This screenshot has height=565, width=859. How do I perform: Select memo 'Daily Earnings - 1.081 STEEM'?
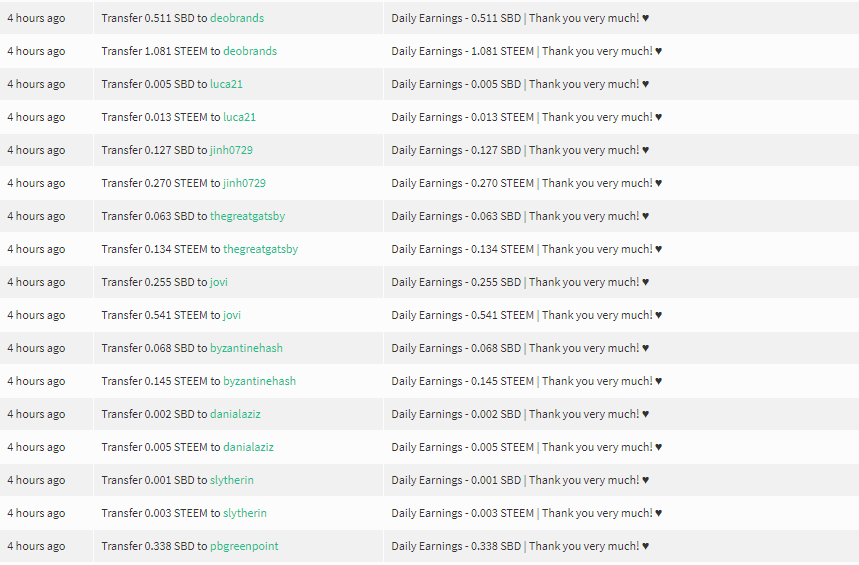[462, 51]
